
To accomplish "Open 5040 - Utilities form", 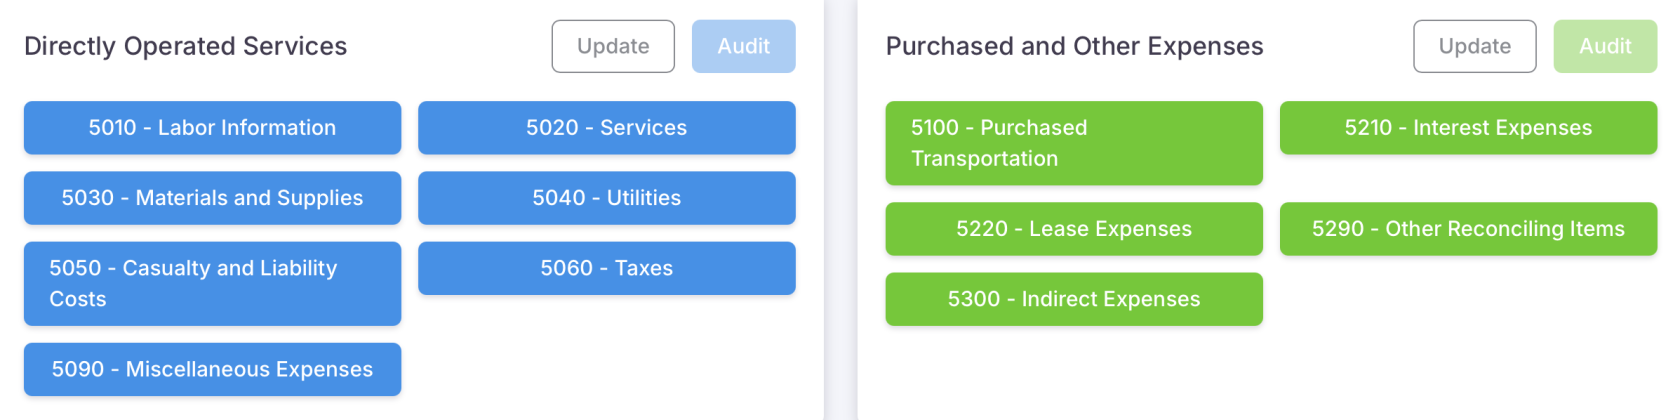I will click(x=606, y=198).
